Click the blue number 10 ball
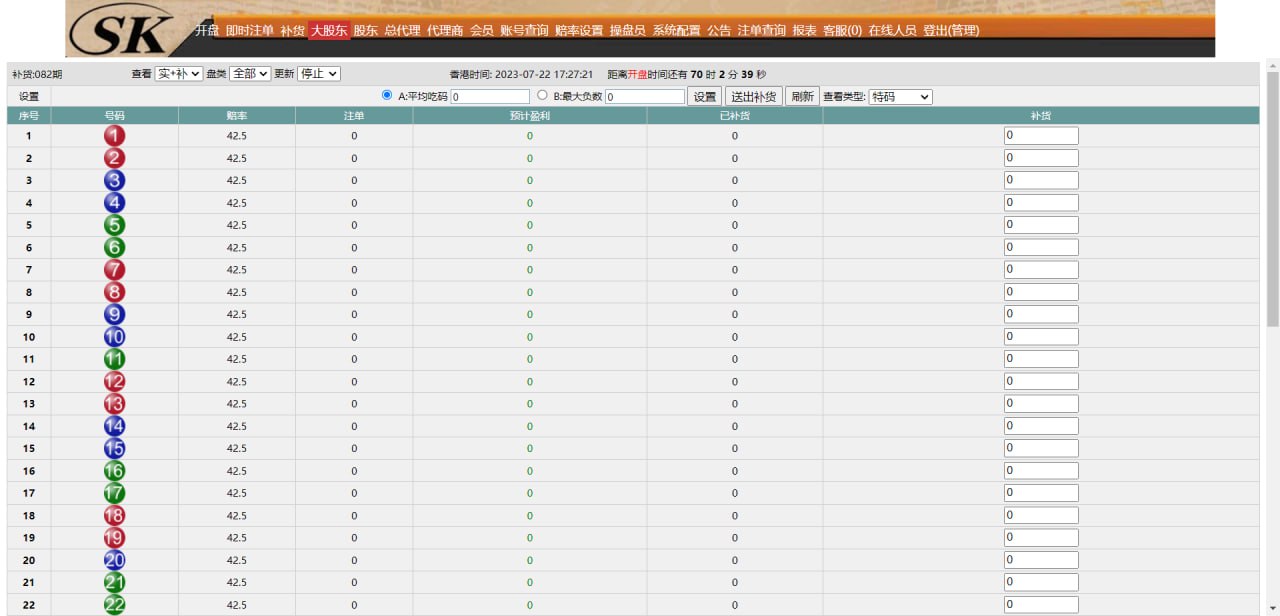Image resolution: width=1280 pixels, height=616 pixels. click(115, 337)
